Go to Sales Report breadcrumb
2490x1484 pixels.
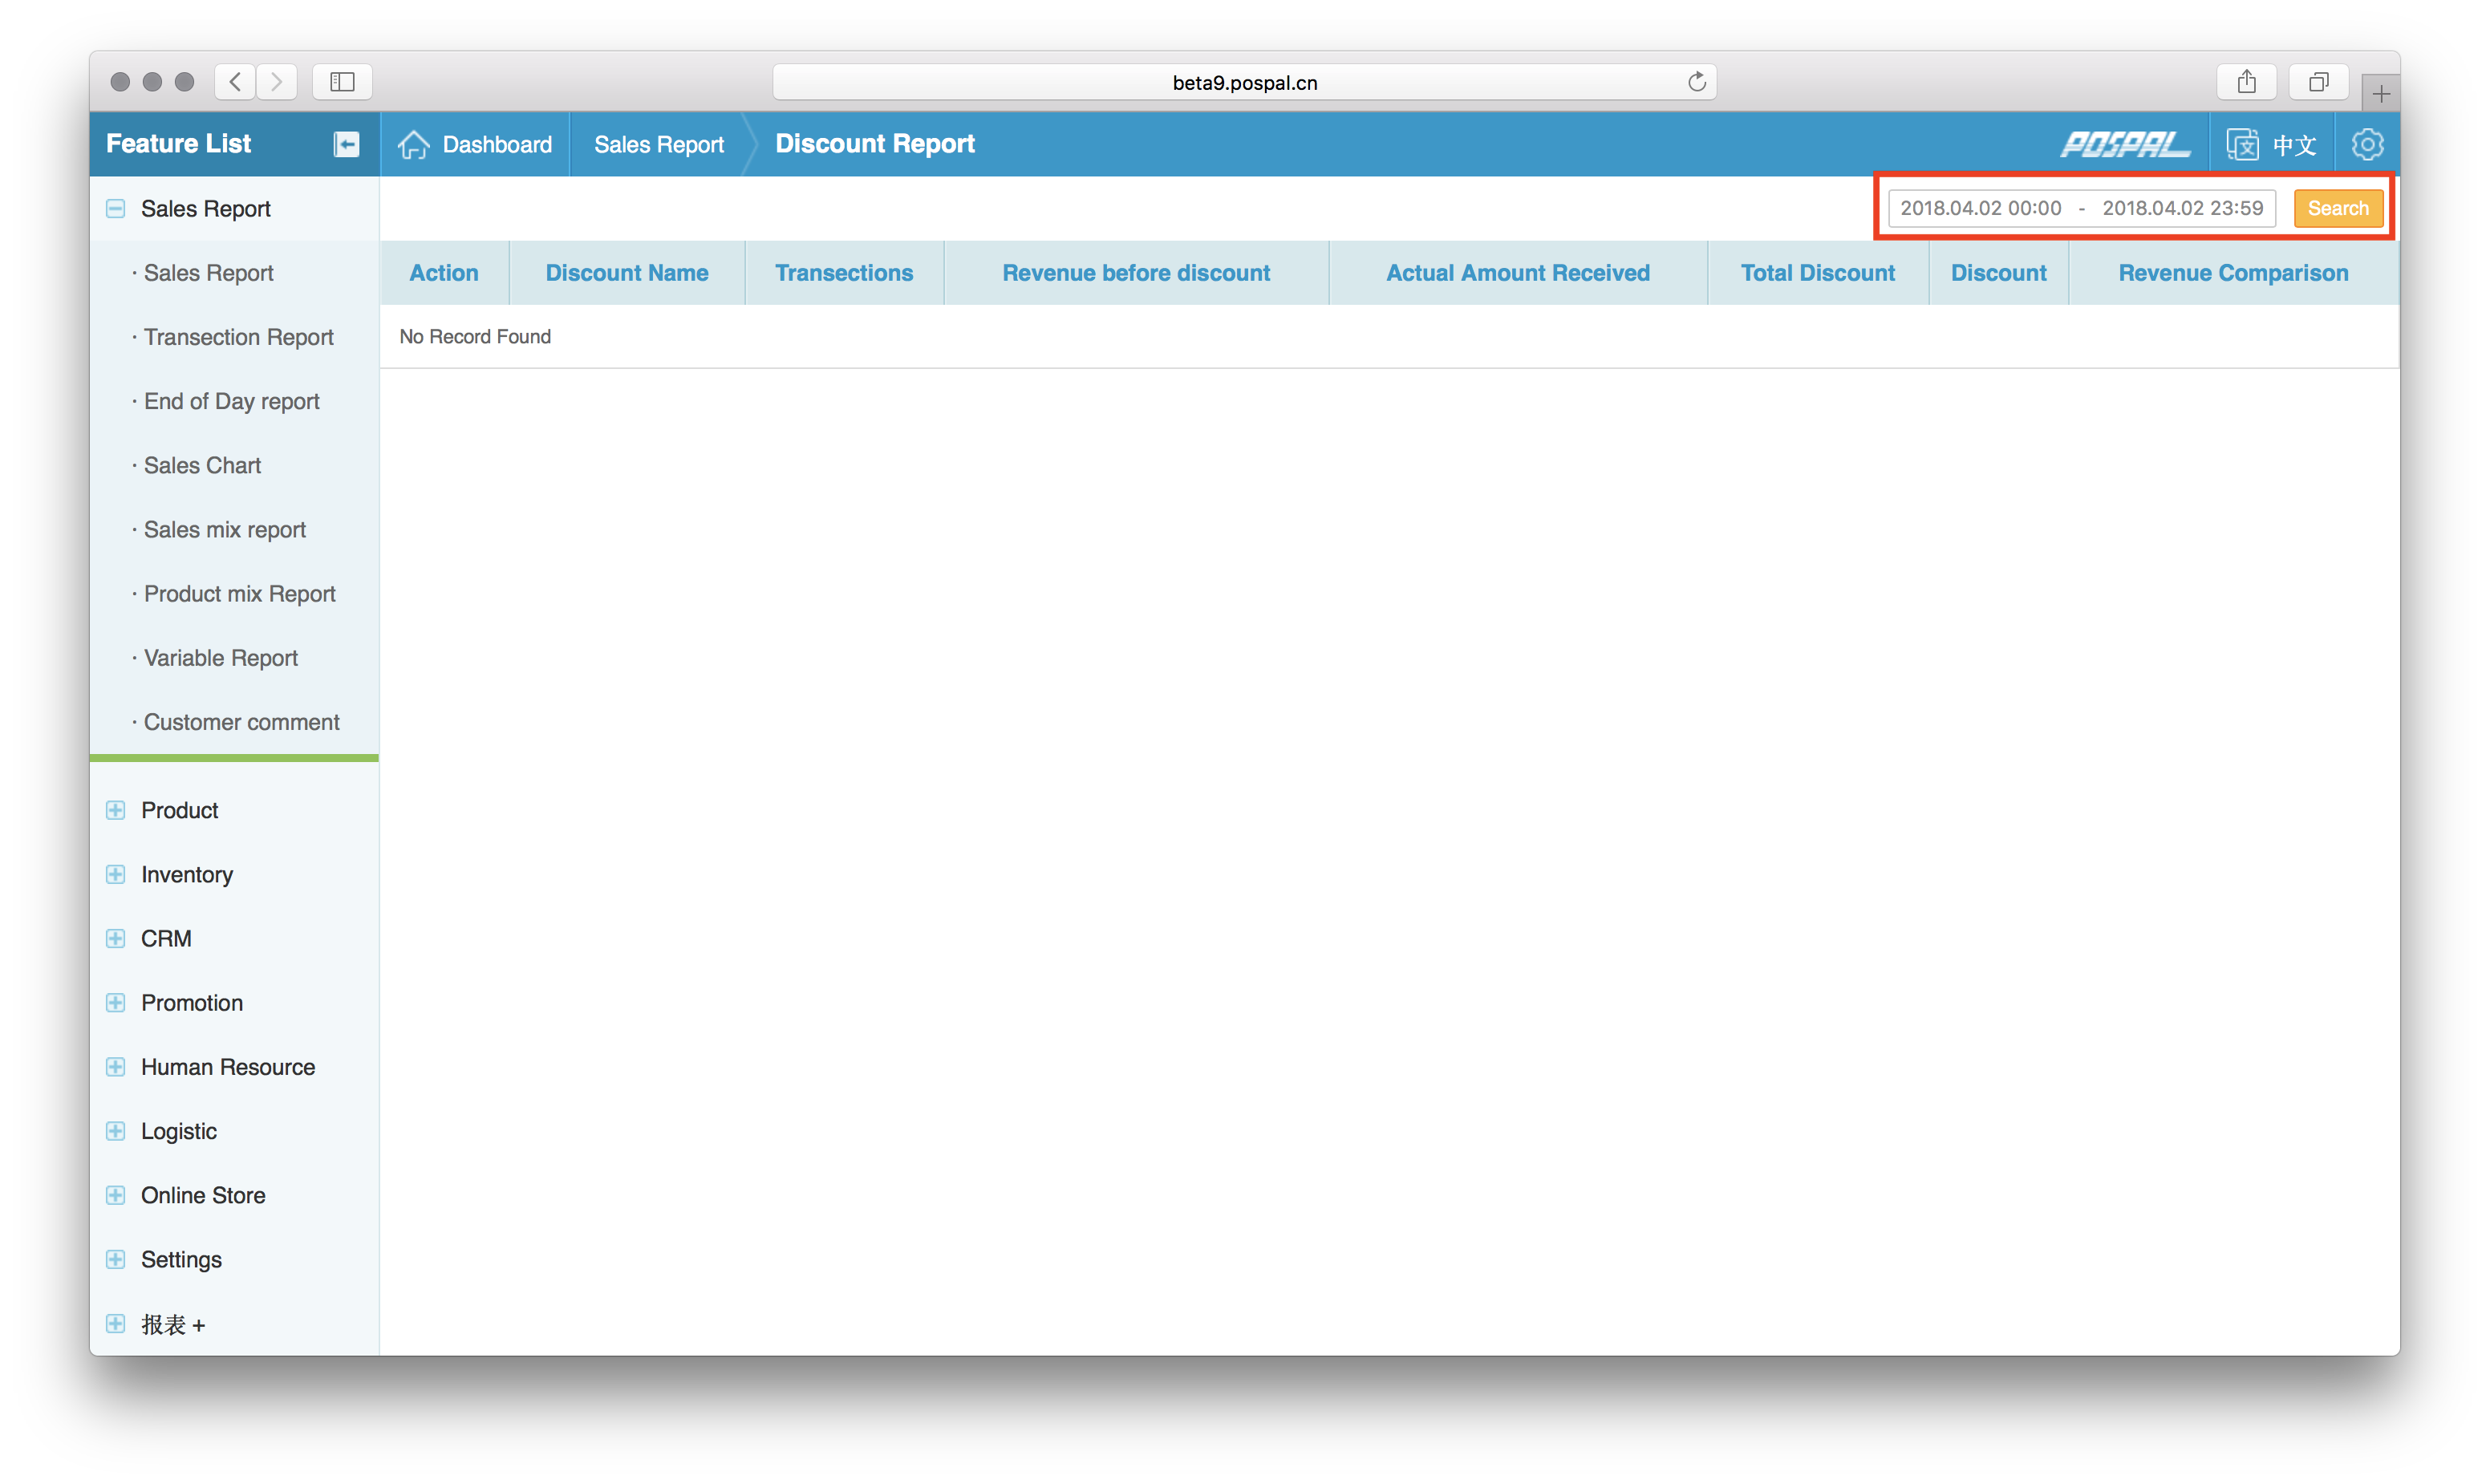(658, 144)
